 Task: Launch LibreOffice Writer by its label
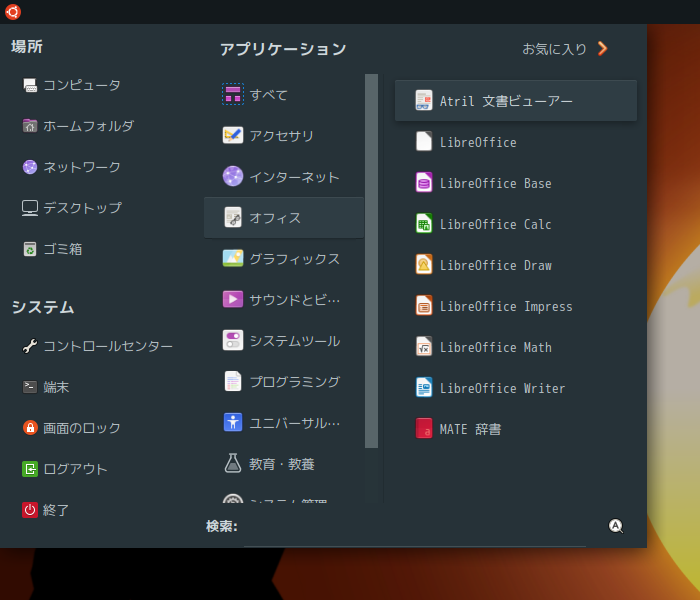pos(502,388)
